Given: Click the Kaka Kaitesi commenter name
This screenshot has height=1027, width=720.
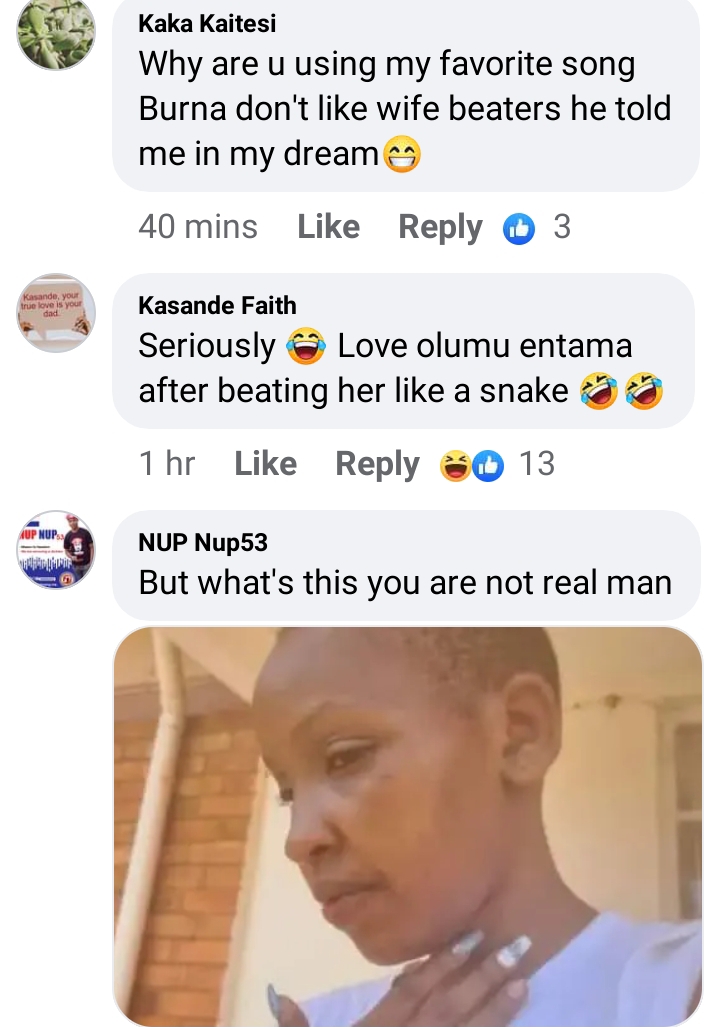Looking at the screenshot, I should 207,23.
